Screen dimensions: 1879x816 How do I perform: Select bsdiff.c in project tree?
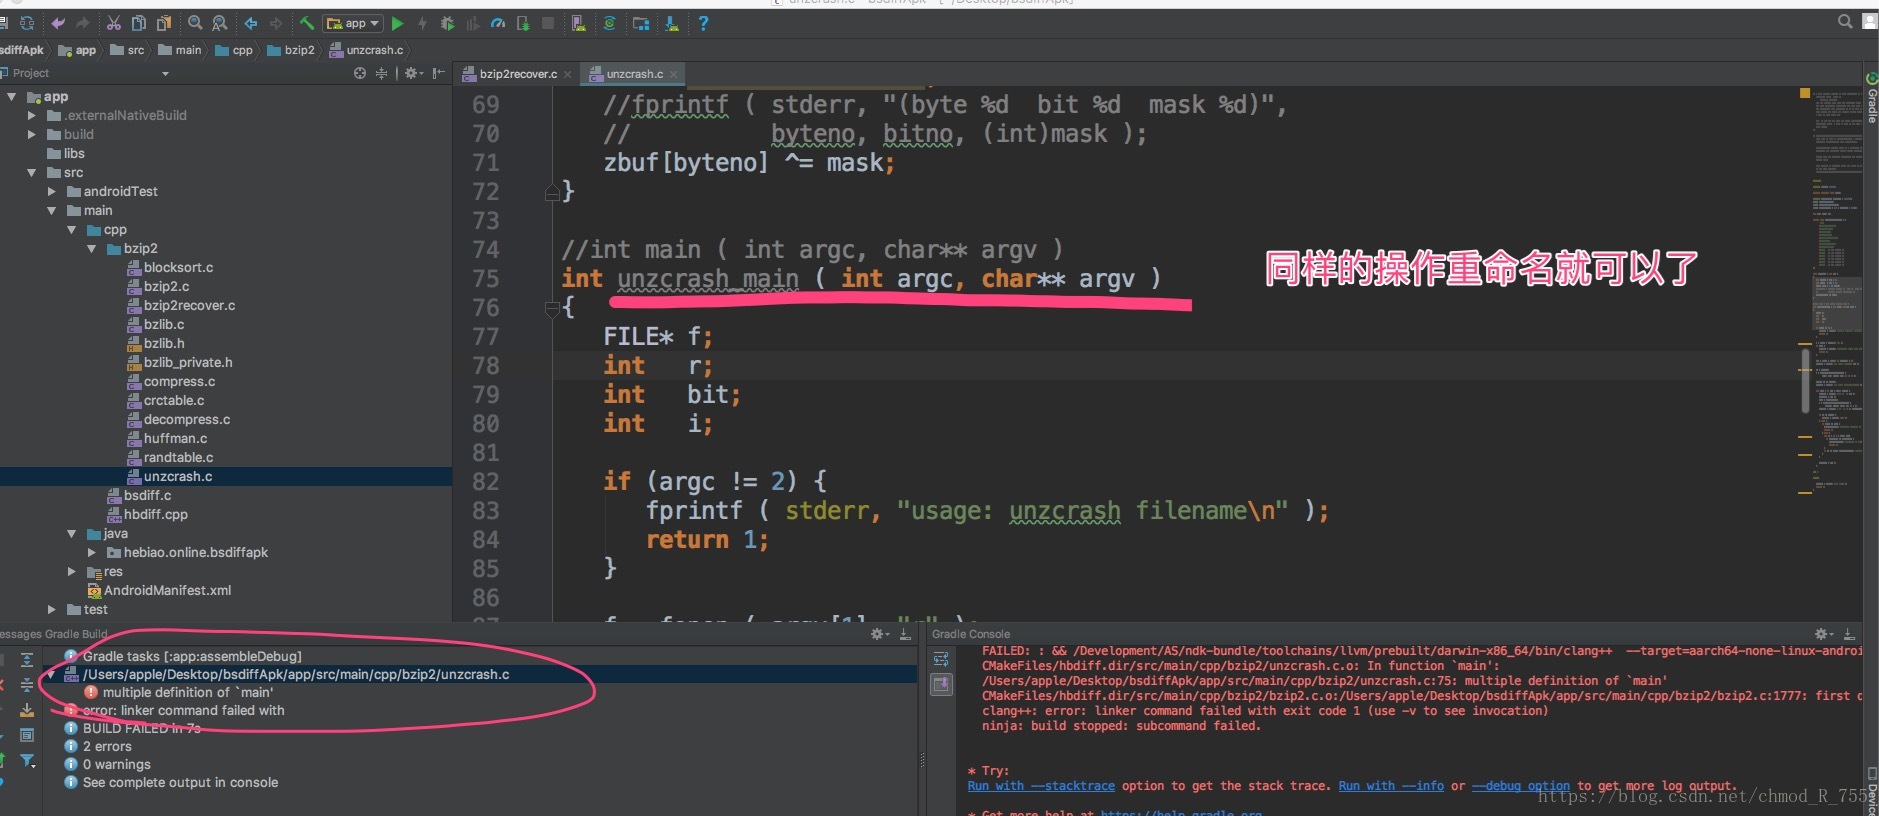(x=139, y=496)
